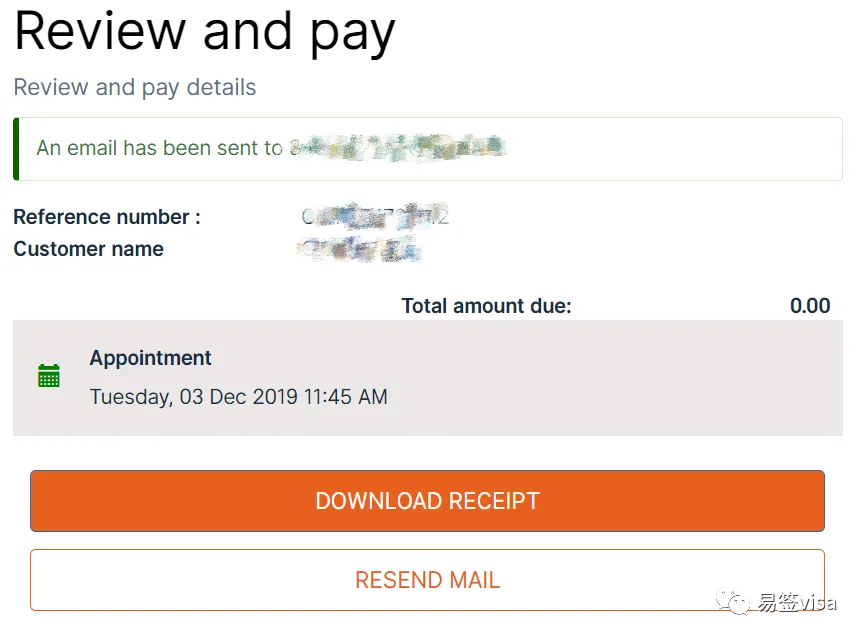Click the 'Tuesday, 03 Dec 2019 11:45 AM' date
The height and width of the screenshot is (640, 865).
pos(238,397)
